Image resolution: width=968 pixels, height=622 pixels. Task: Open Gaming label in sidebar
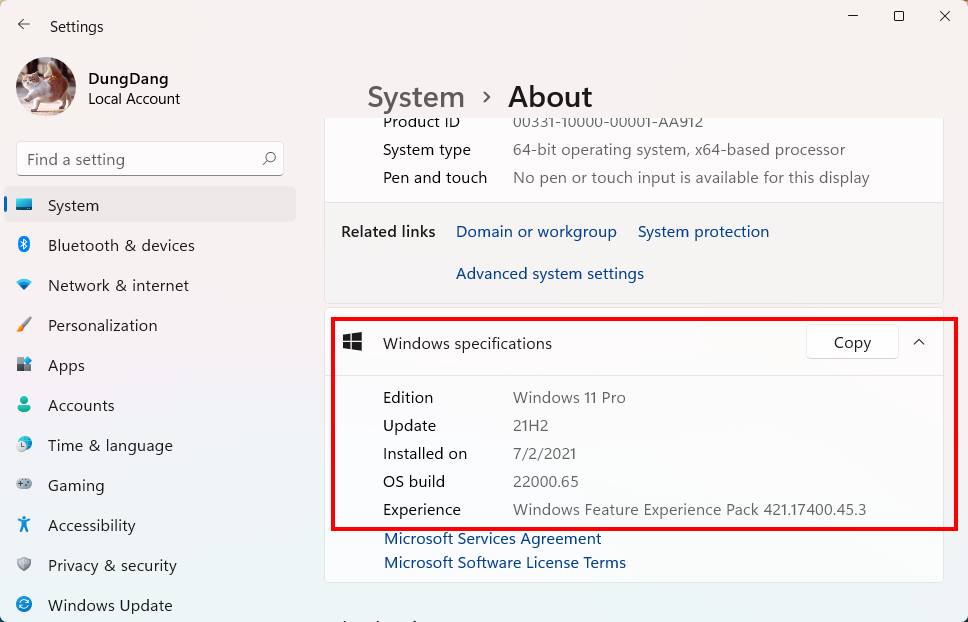(76, 486)
